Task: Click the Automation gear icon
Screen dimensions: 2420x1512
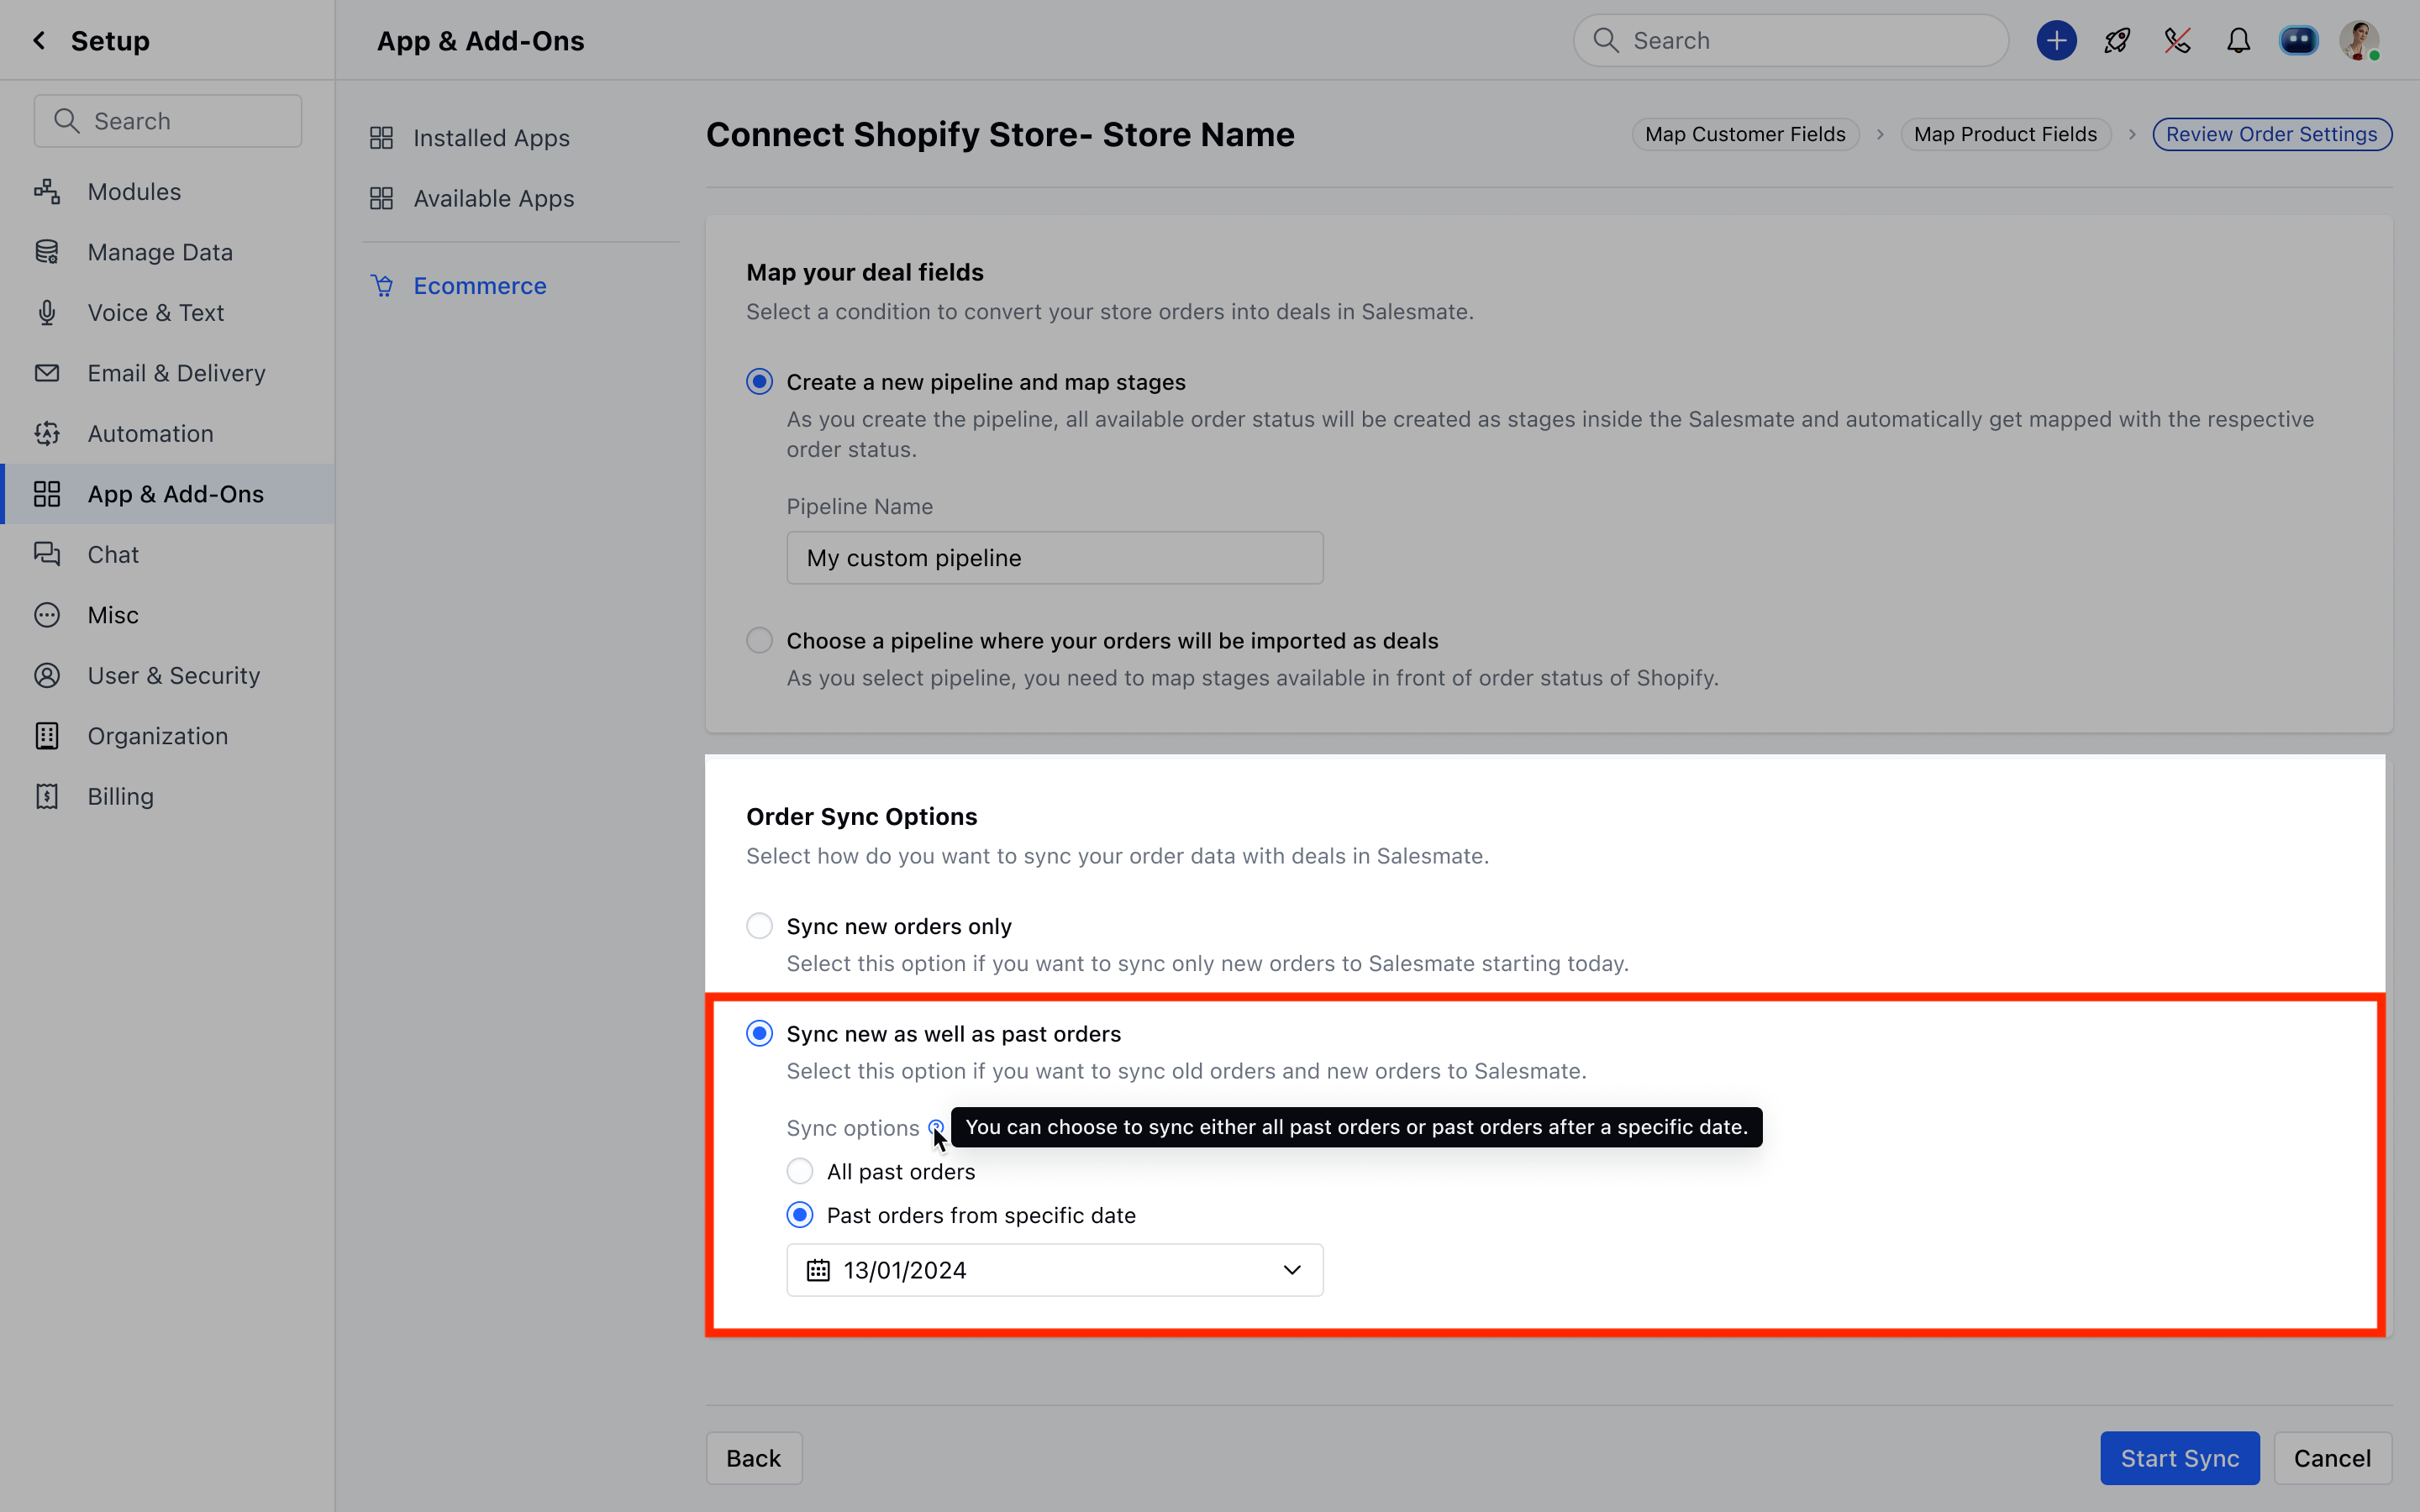Action: point(47,433)
